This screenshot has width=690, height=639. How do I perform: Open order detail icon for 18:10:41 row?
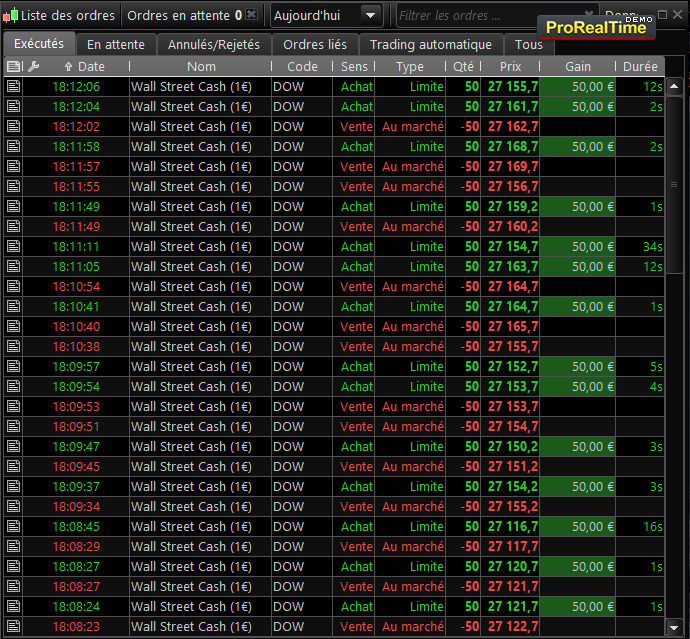pos(14,306)
